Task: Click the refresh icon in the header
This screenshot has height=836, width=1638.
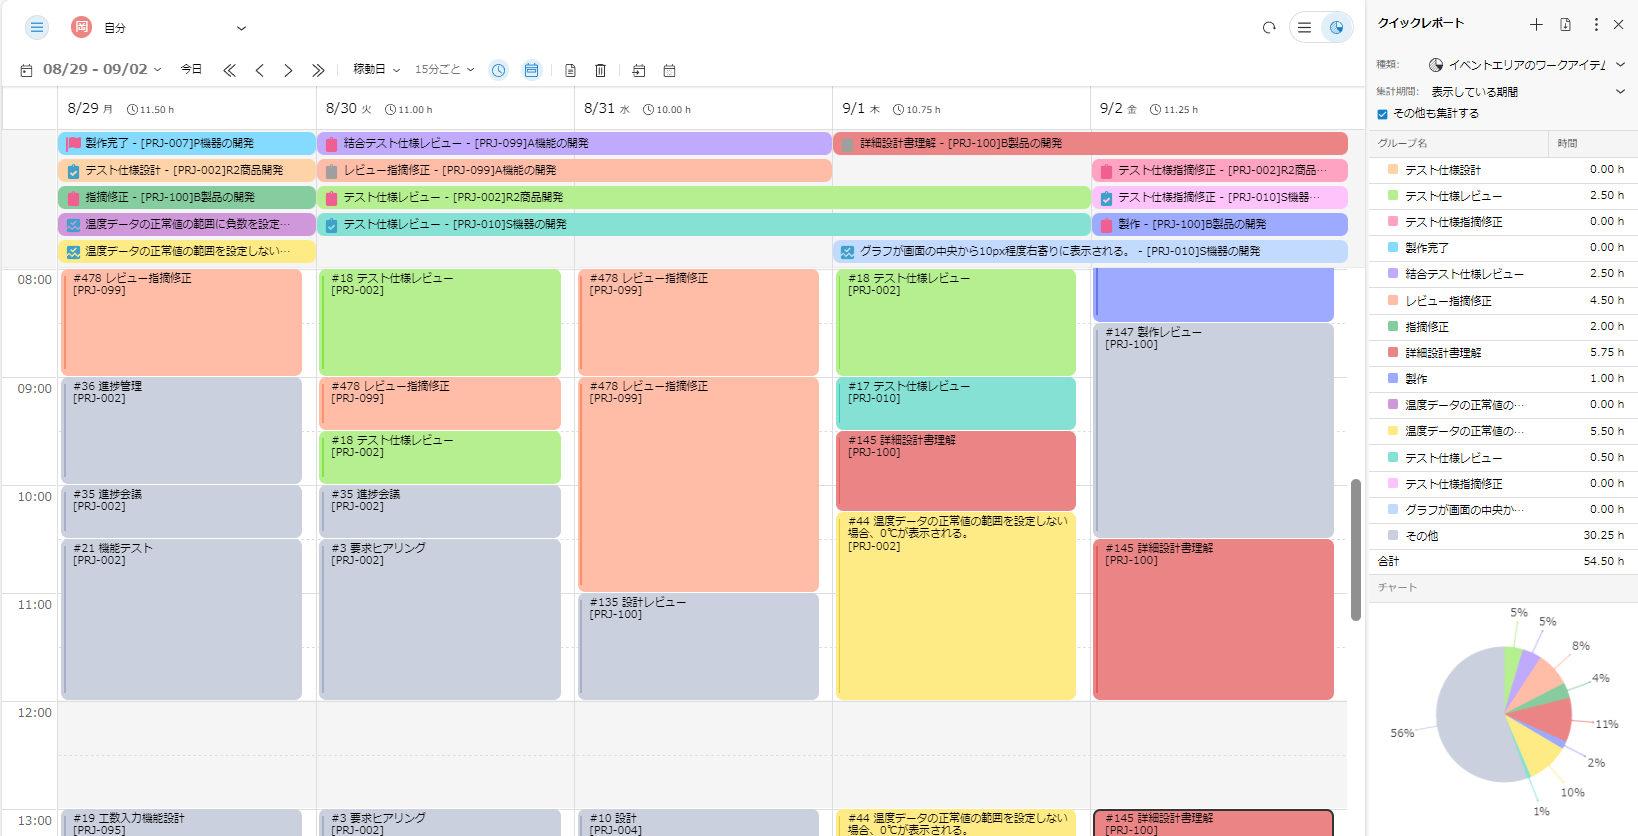Action: (1269, 28)
